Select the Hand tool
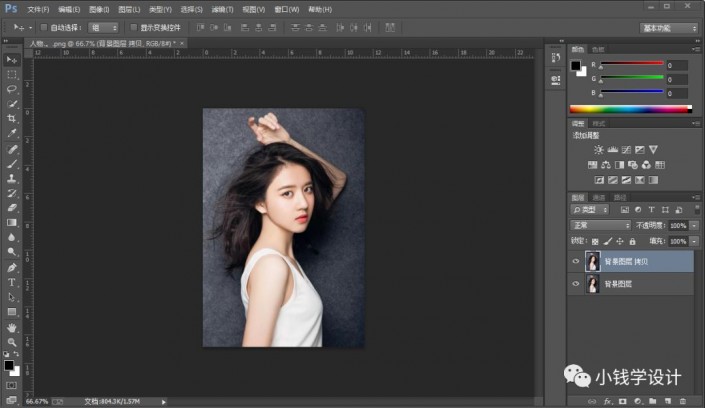 tap(12, 328)
